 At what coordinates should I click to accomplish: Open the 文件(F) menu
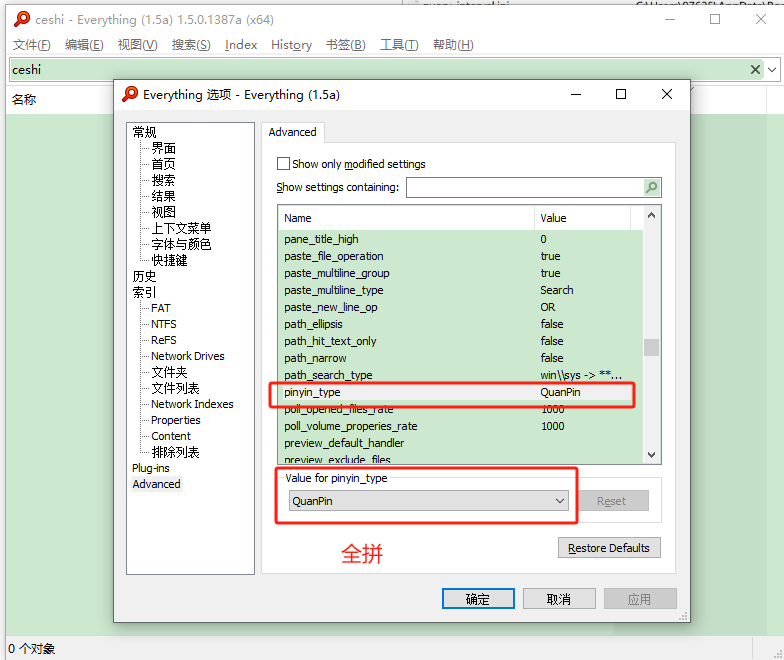pos(31,45)
